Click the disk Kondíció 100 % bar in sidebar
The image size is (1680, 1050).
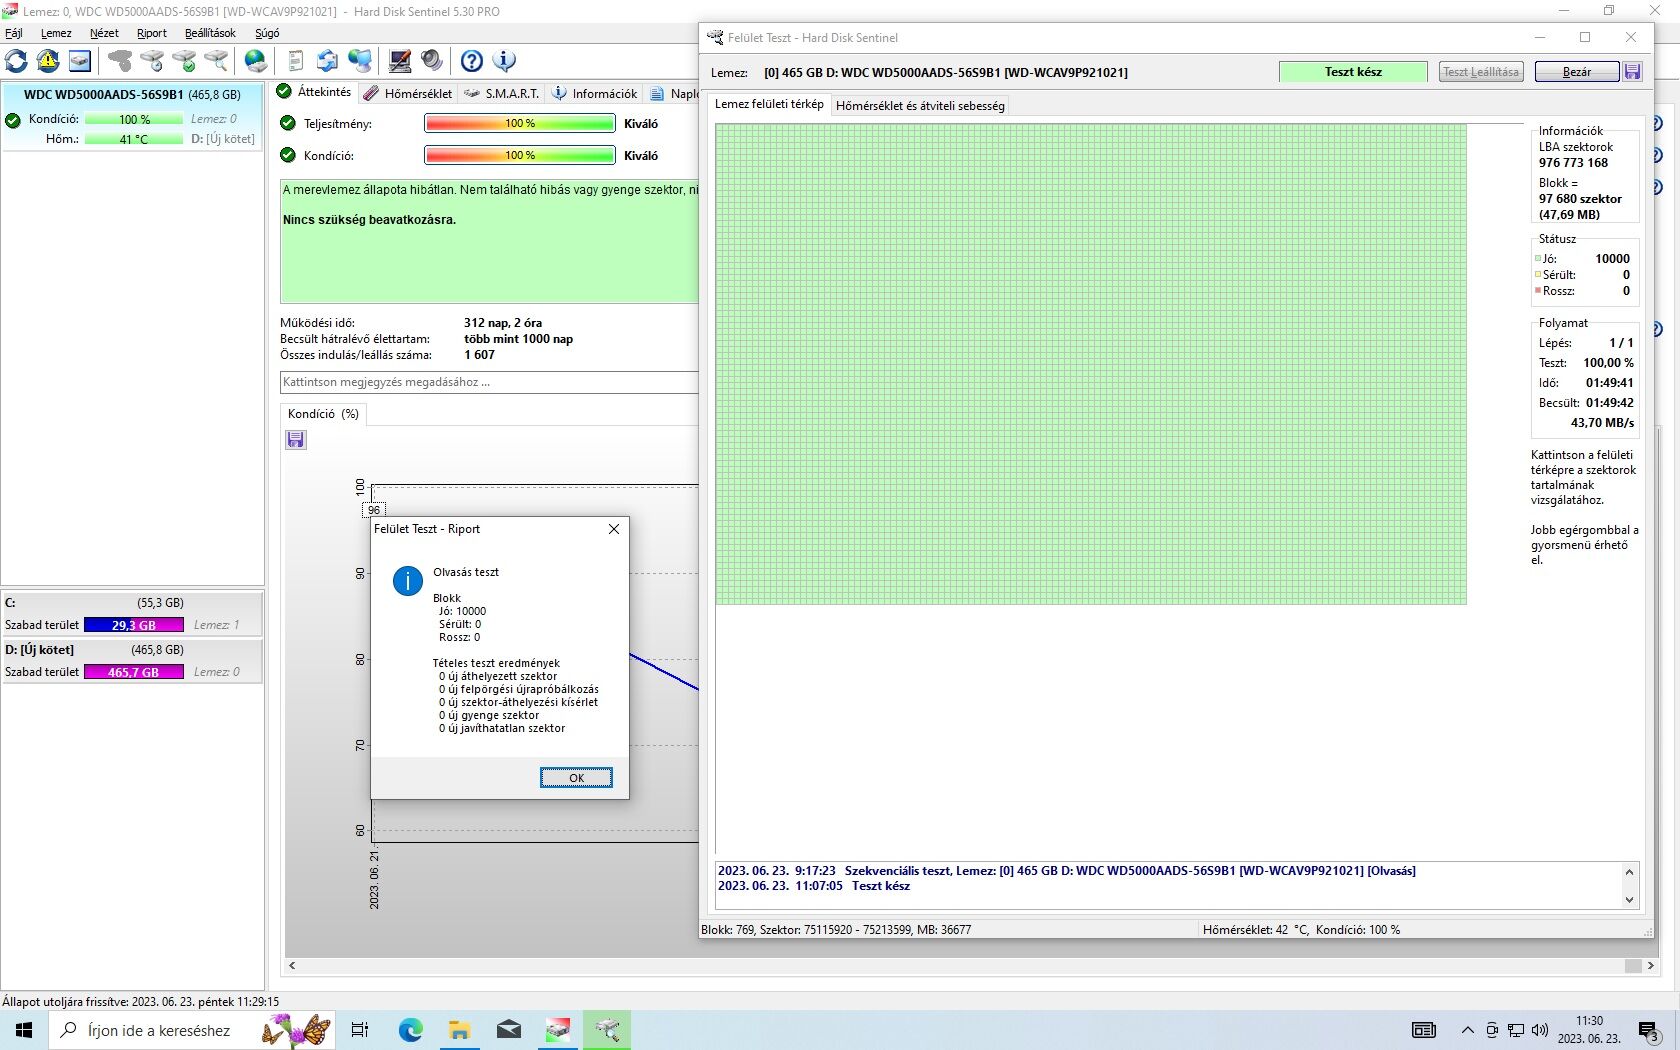coord(134,119)
